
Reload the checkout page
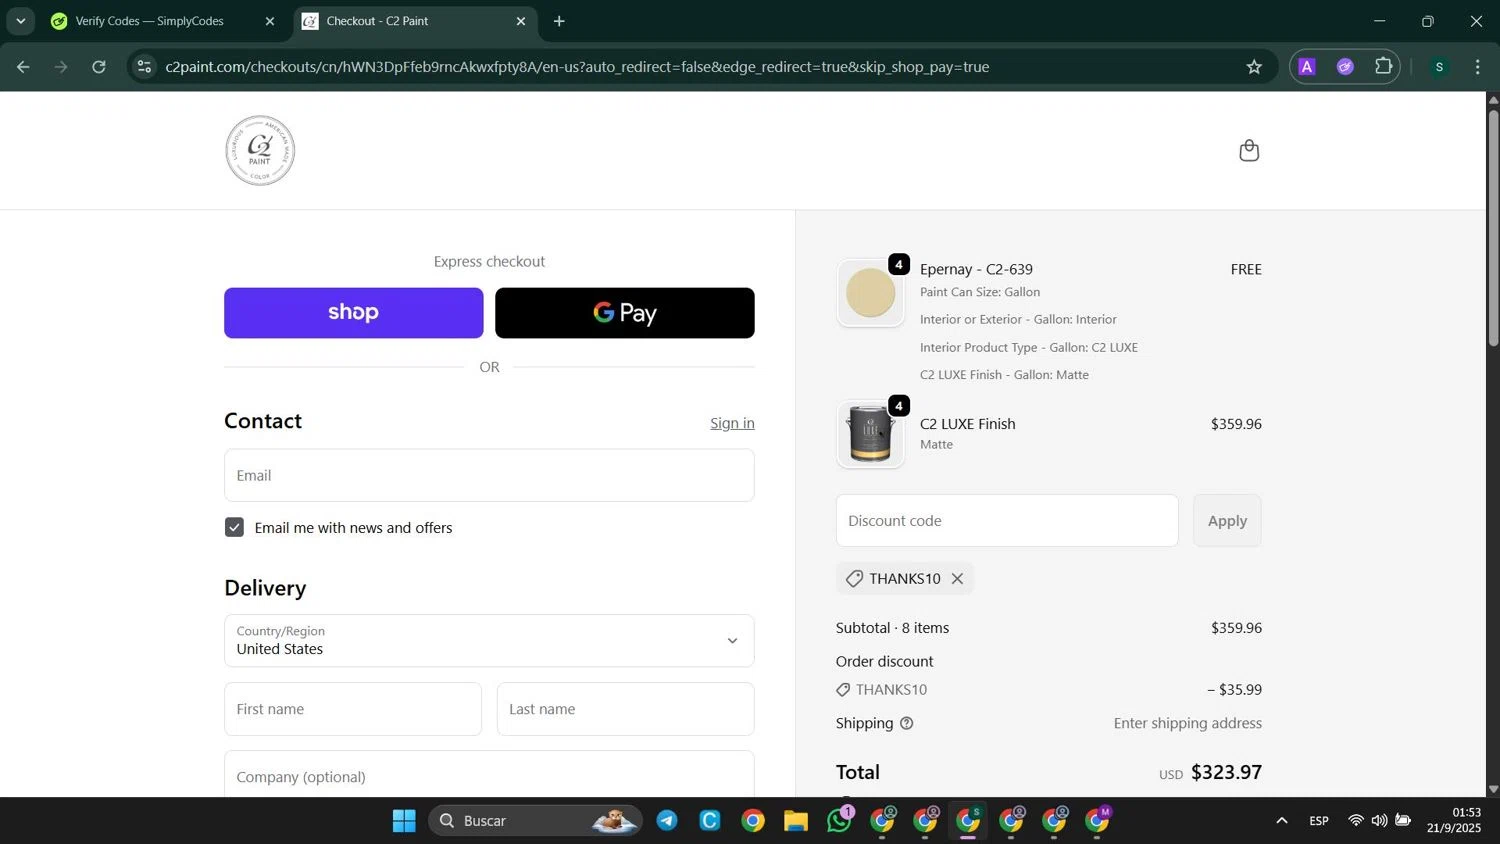(99, 67)
